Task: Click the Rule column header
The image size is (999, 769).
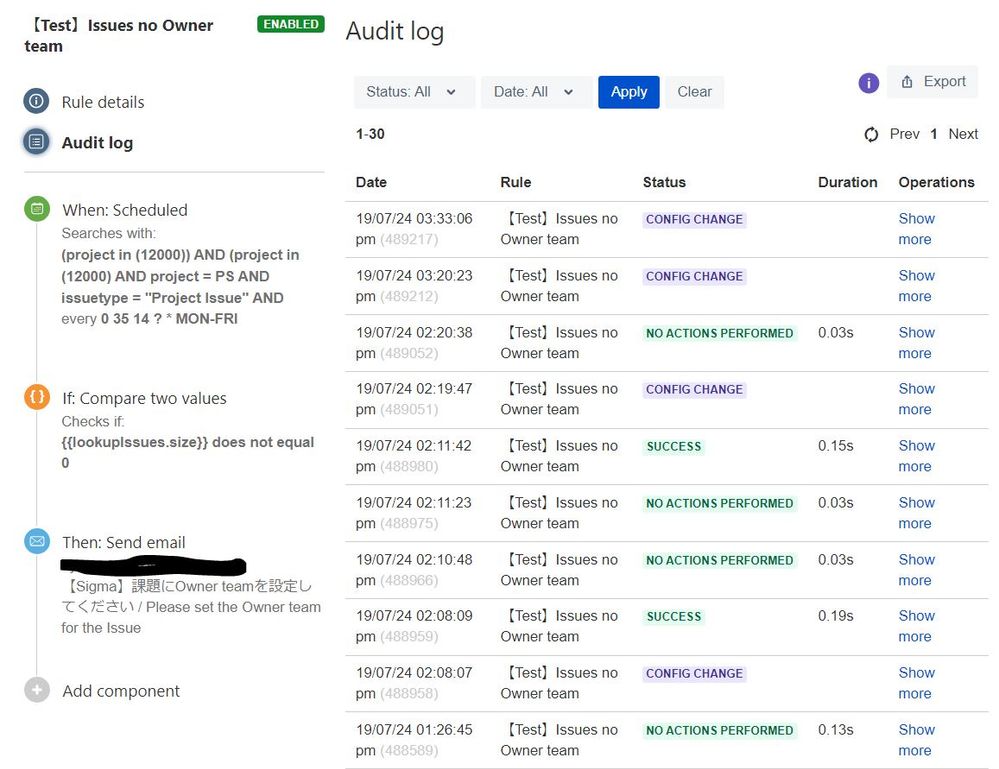Action: [x=515, y=182]
